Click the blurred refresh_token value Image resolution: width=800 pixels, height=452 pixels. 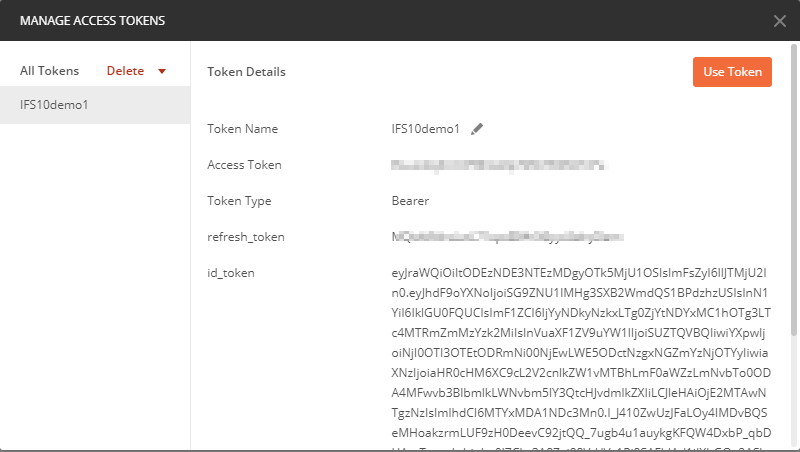pos(508,237)
